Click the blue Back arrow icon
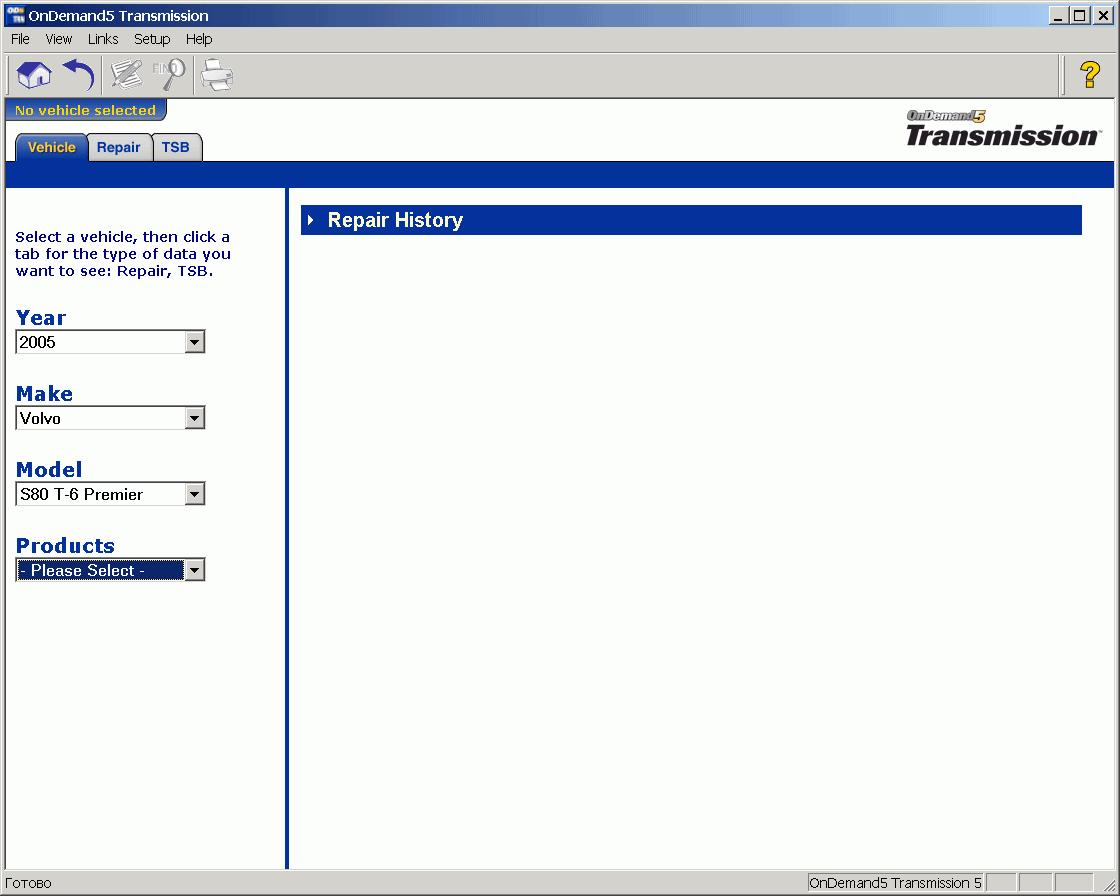This screenshot has height=896, width=1120. tap(78, 74)
